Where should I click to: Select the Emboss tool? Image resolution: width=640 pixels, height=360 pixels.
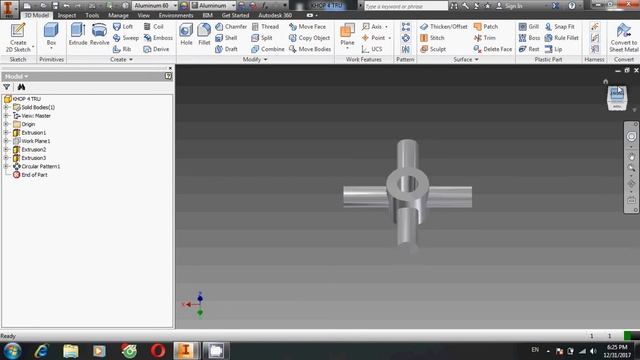[158, 38]
